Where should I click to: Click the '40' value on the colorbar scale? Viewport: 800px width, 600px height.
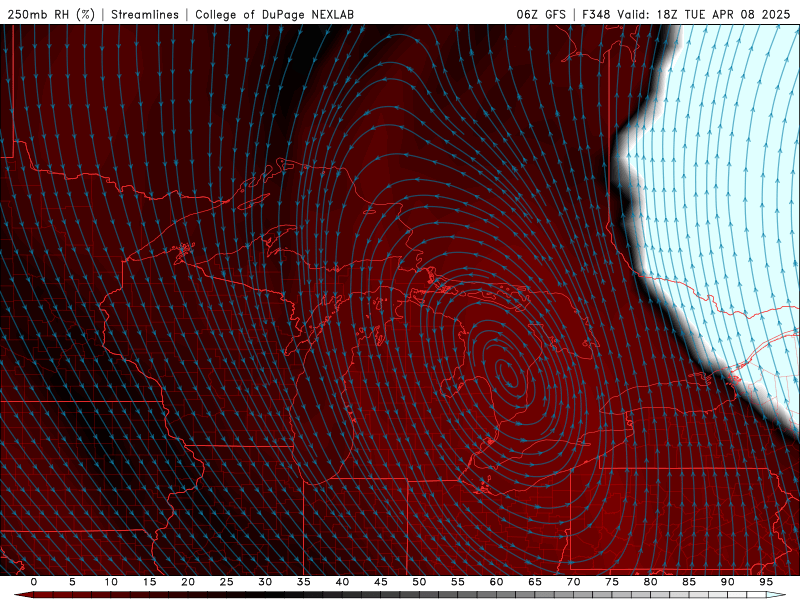(x=342, y=582)
